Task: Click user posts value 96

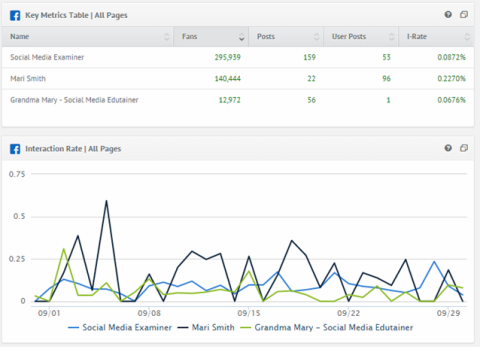Action: (x=386, y=79)
